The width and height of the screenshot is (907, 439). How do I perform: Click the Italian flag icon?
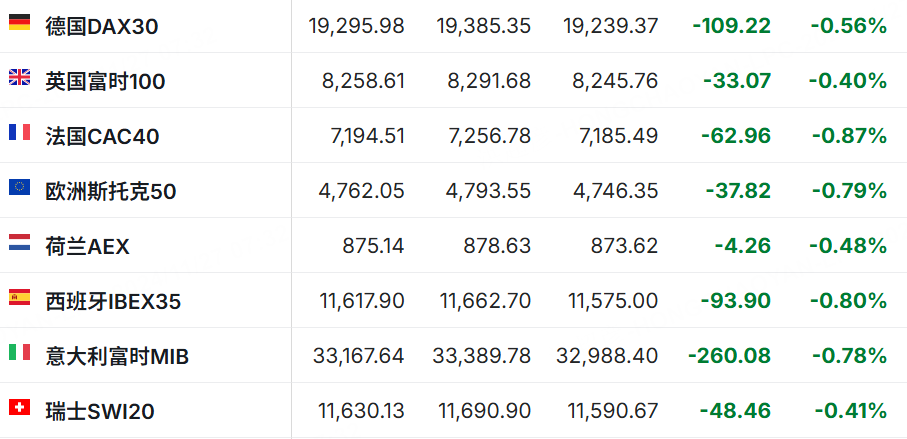pyautogui.click(x=19, y=352)
